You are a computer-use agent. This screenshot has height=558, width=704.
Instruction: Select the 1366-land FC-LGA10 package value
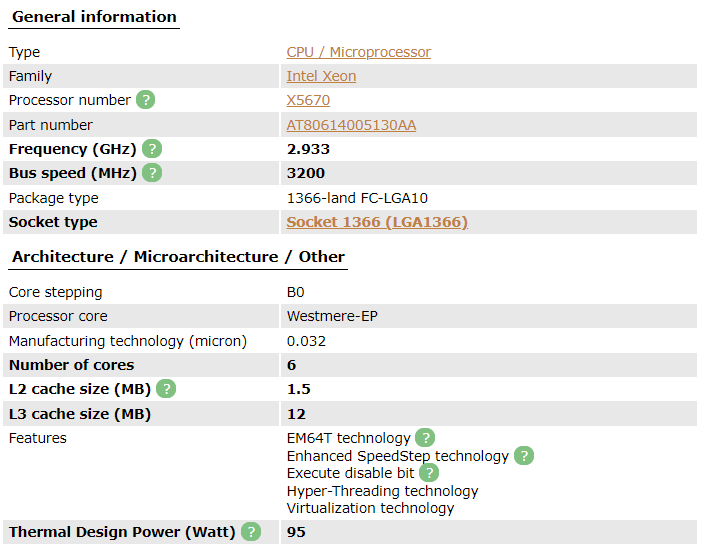[357, 198]
